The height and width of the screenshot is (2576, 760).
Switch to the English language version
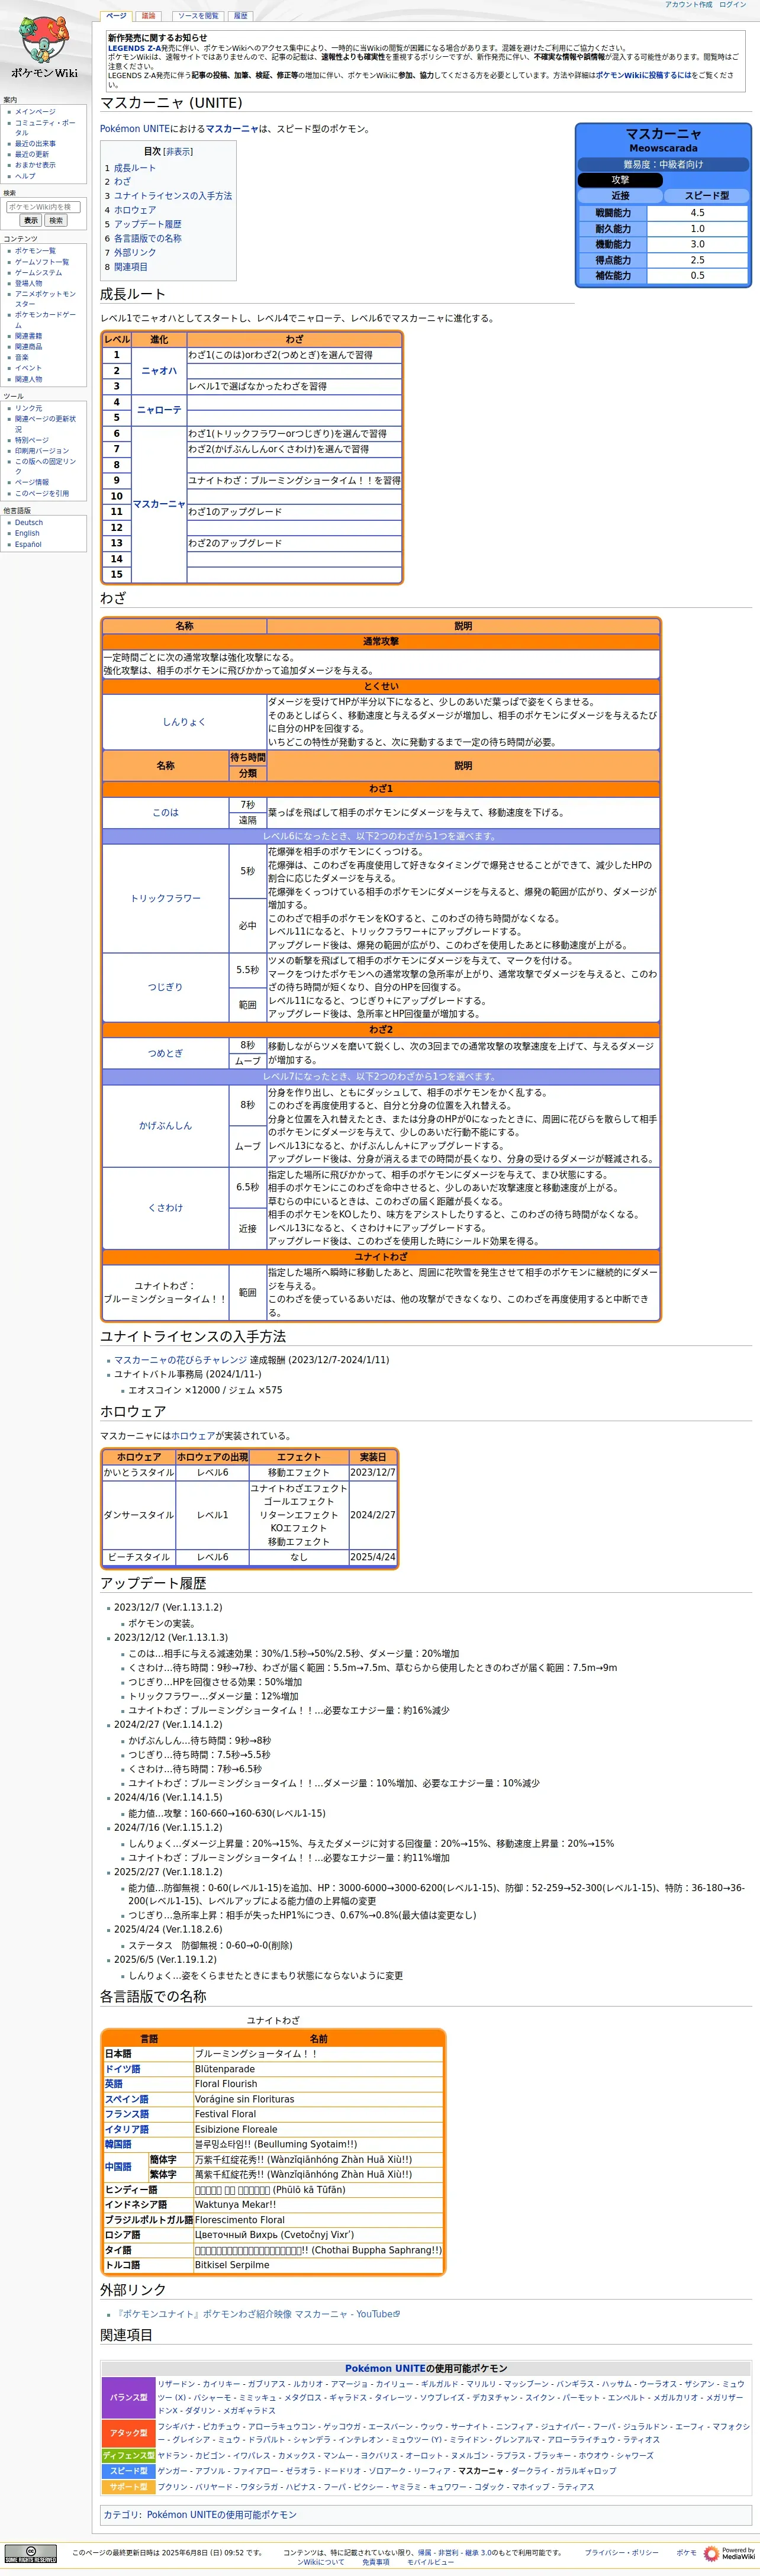(x=27, y=533)
